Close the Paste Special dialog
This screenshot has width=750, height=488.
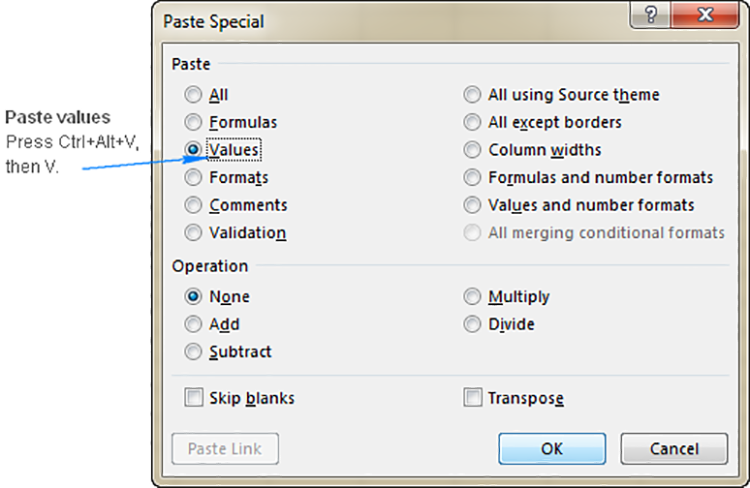(x=705, y=14)
